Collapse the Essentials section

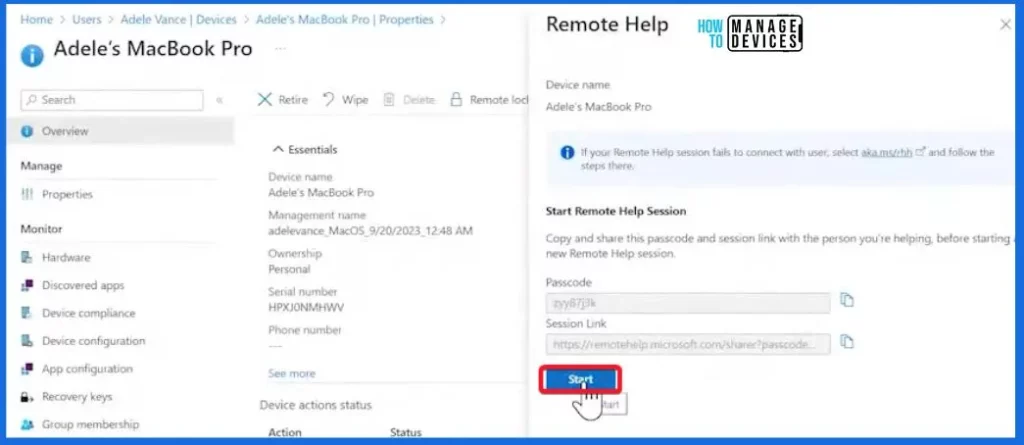pos(304,150)
